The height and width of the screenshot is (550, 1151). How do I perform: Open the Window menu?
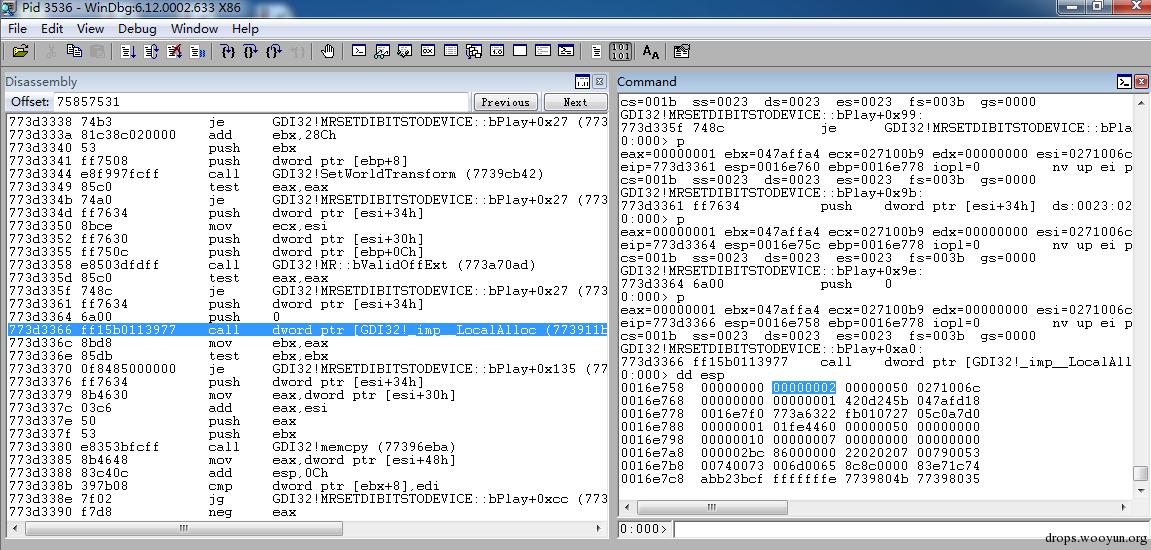tap(194, 29)
